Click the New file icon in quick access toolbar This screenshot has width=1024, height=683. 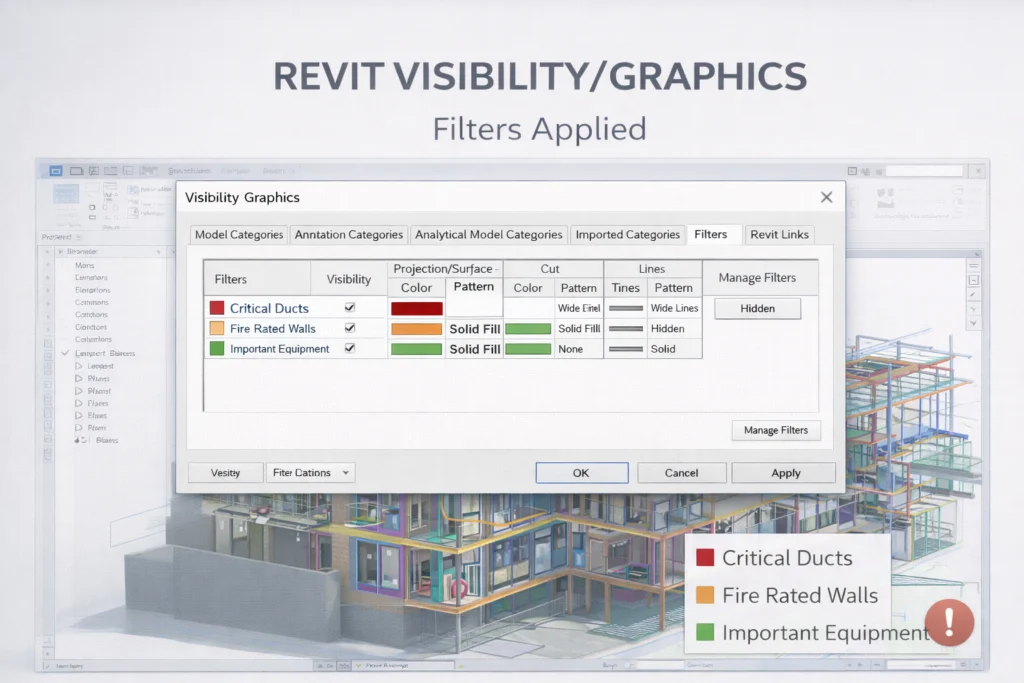[x=75, y=170]
